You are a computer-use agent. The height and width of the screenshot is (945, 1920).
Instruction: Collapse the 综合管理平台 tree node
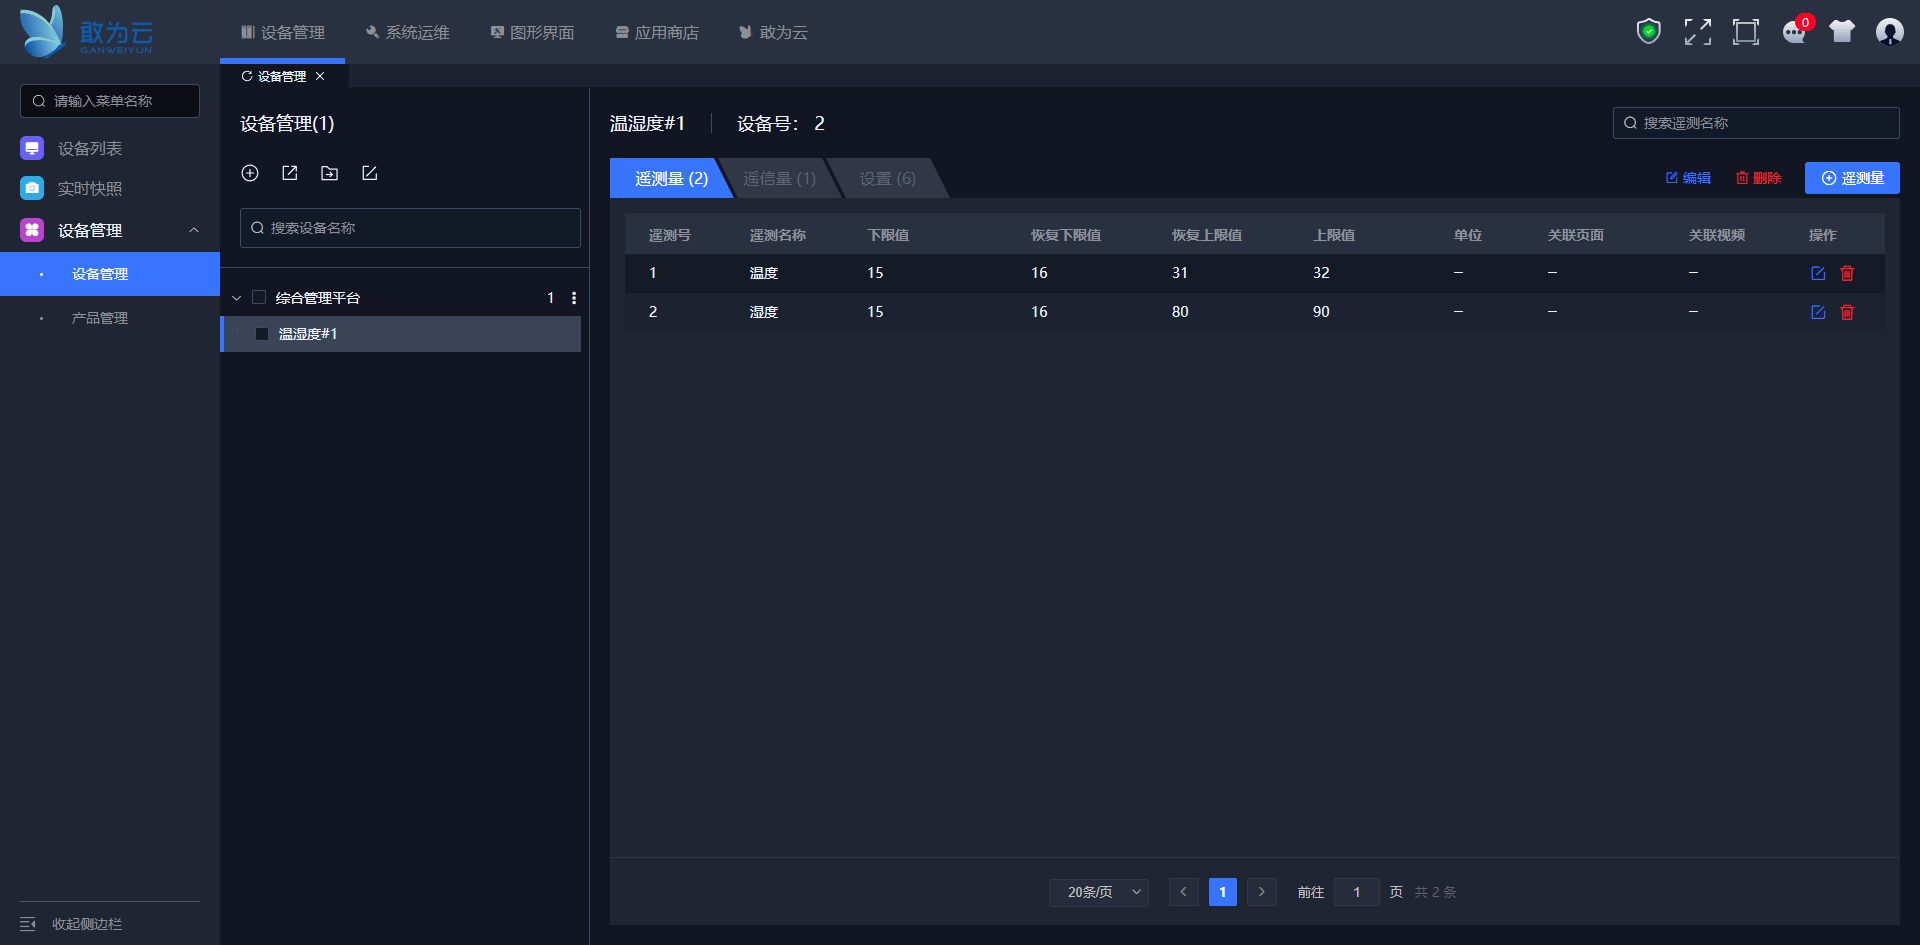(237, 298)
